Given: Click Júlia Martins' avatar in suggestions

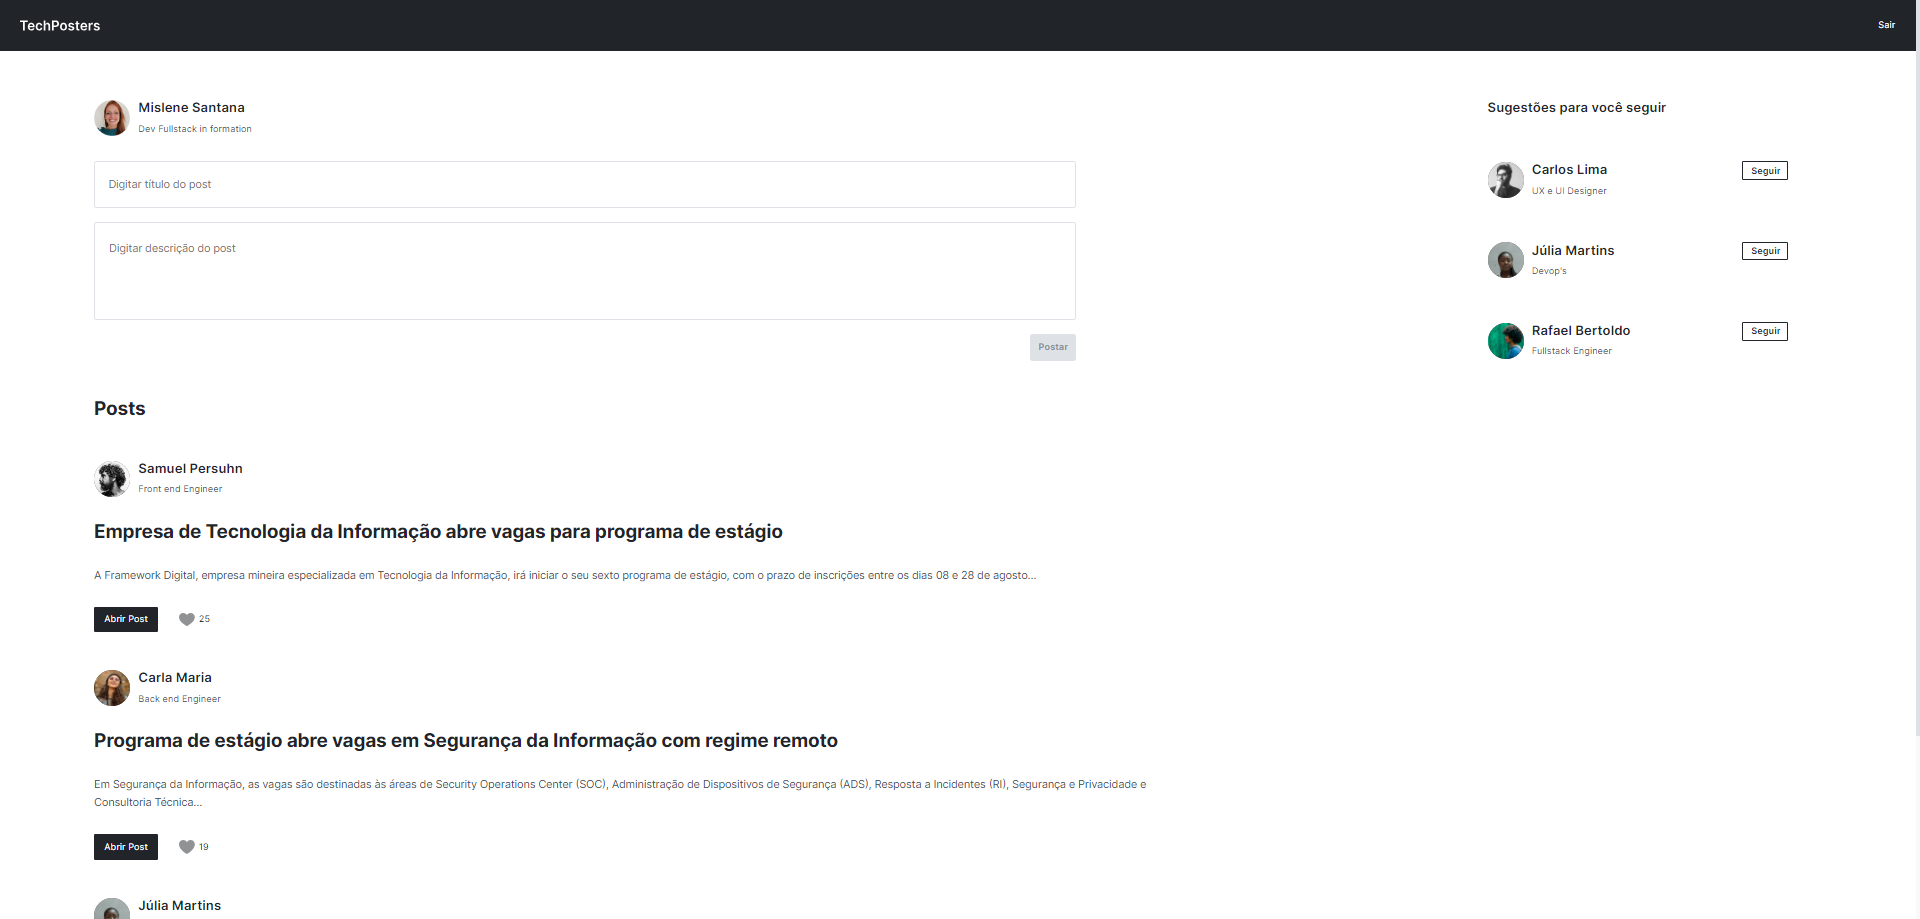Looking at the screenshot, I should [x=1506, y=260].
